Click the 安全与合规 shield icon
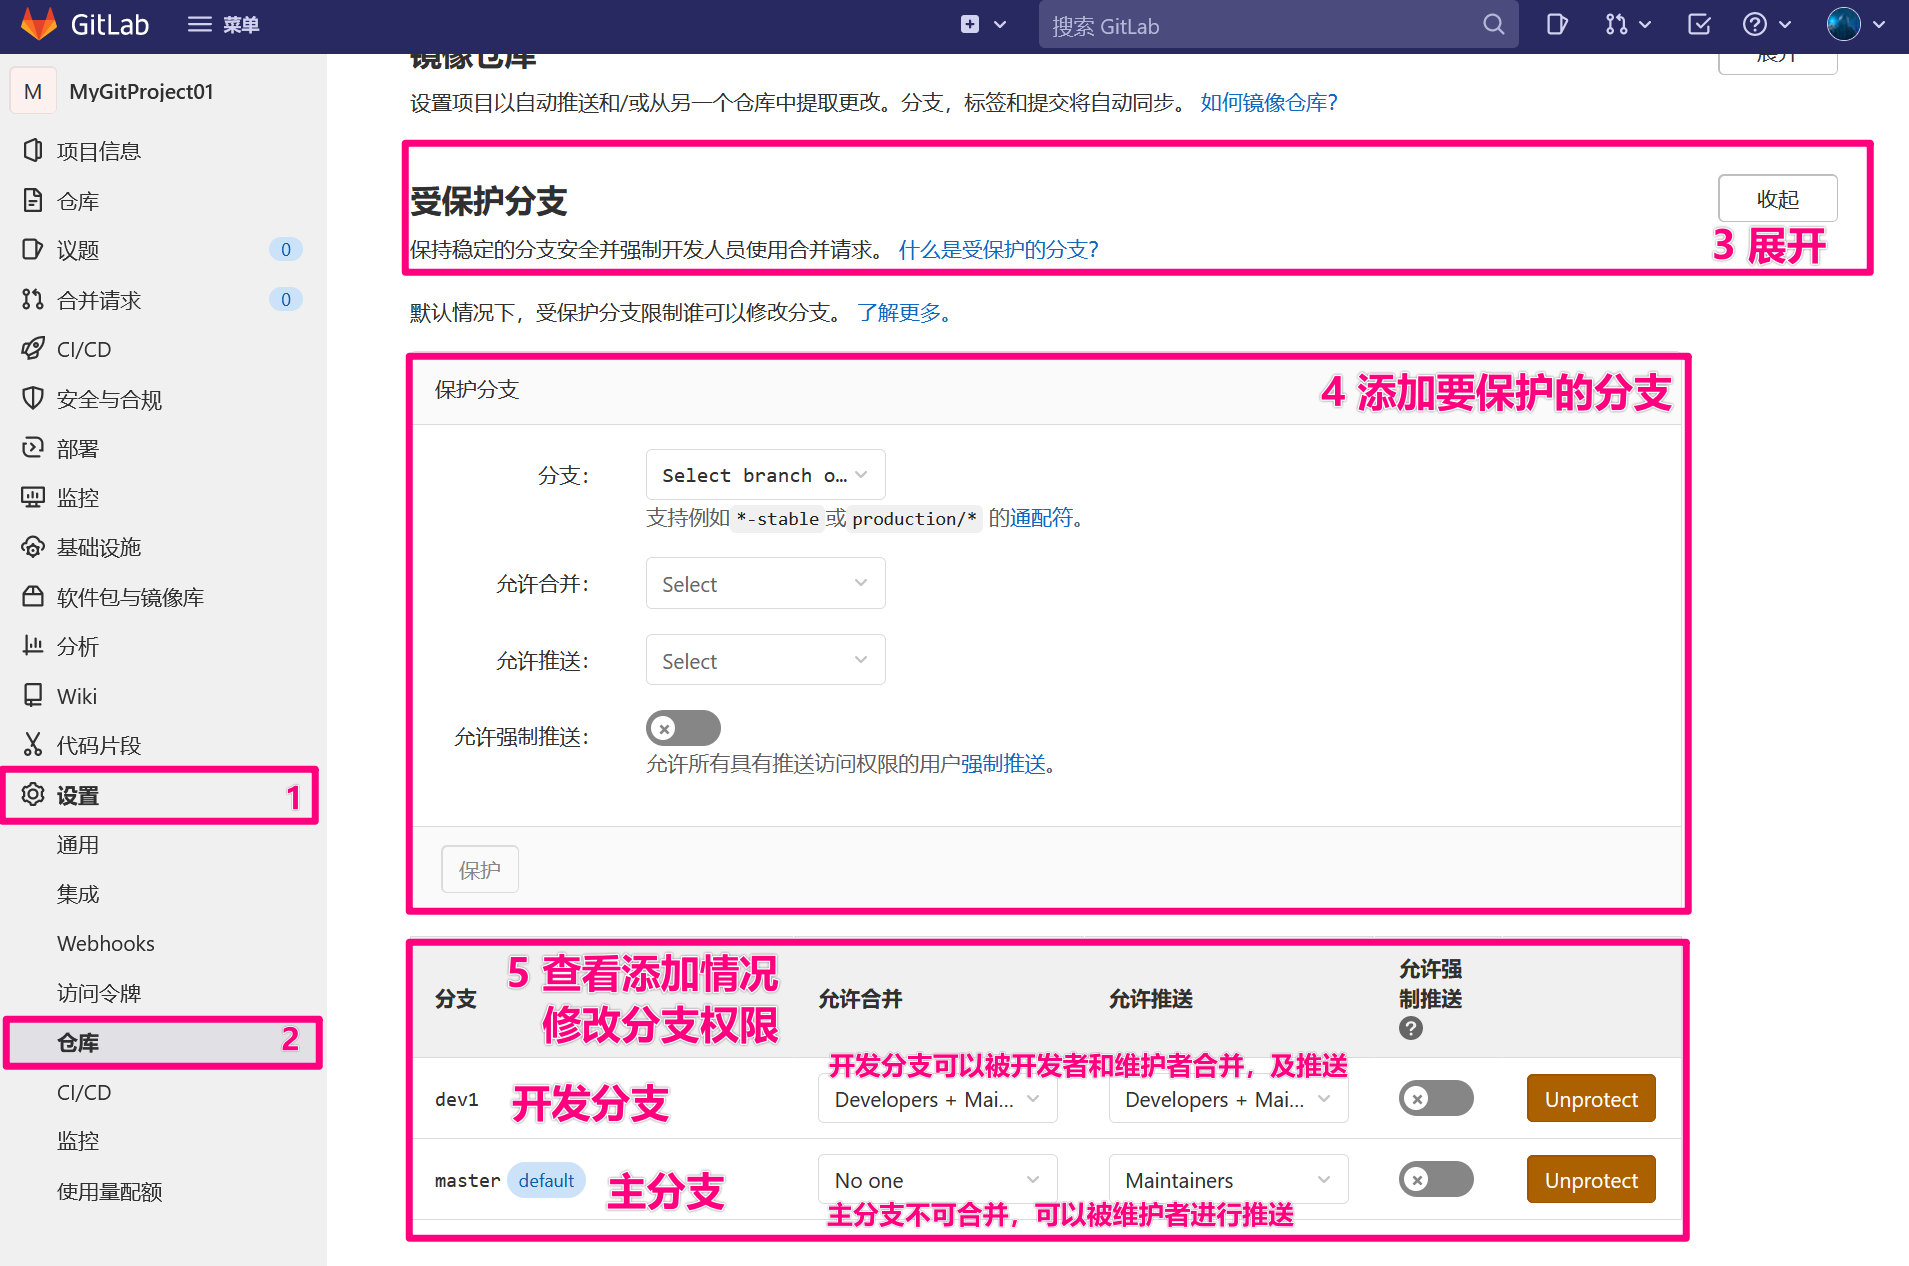The height and width of the screenshot is (1266, 1909). coord(33,398)
